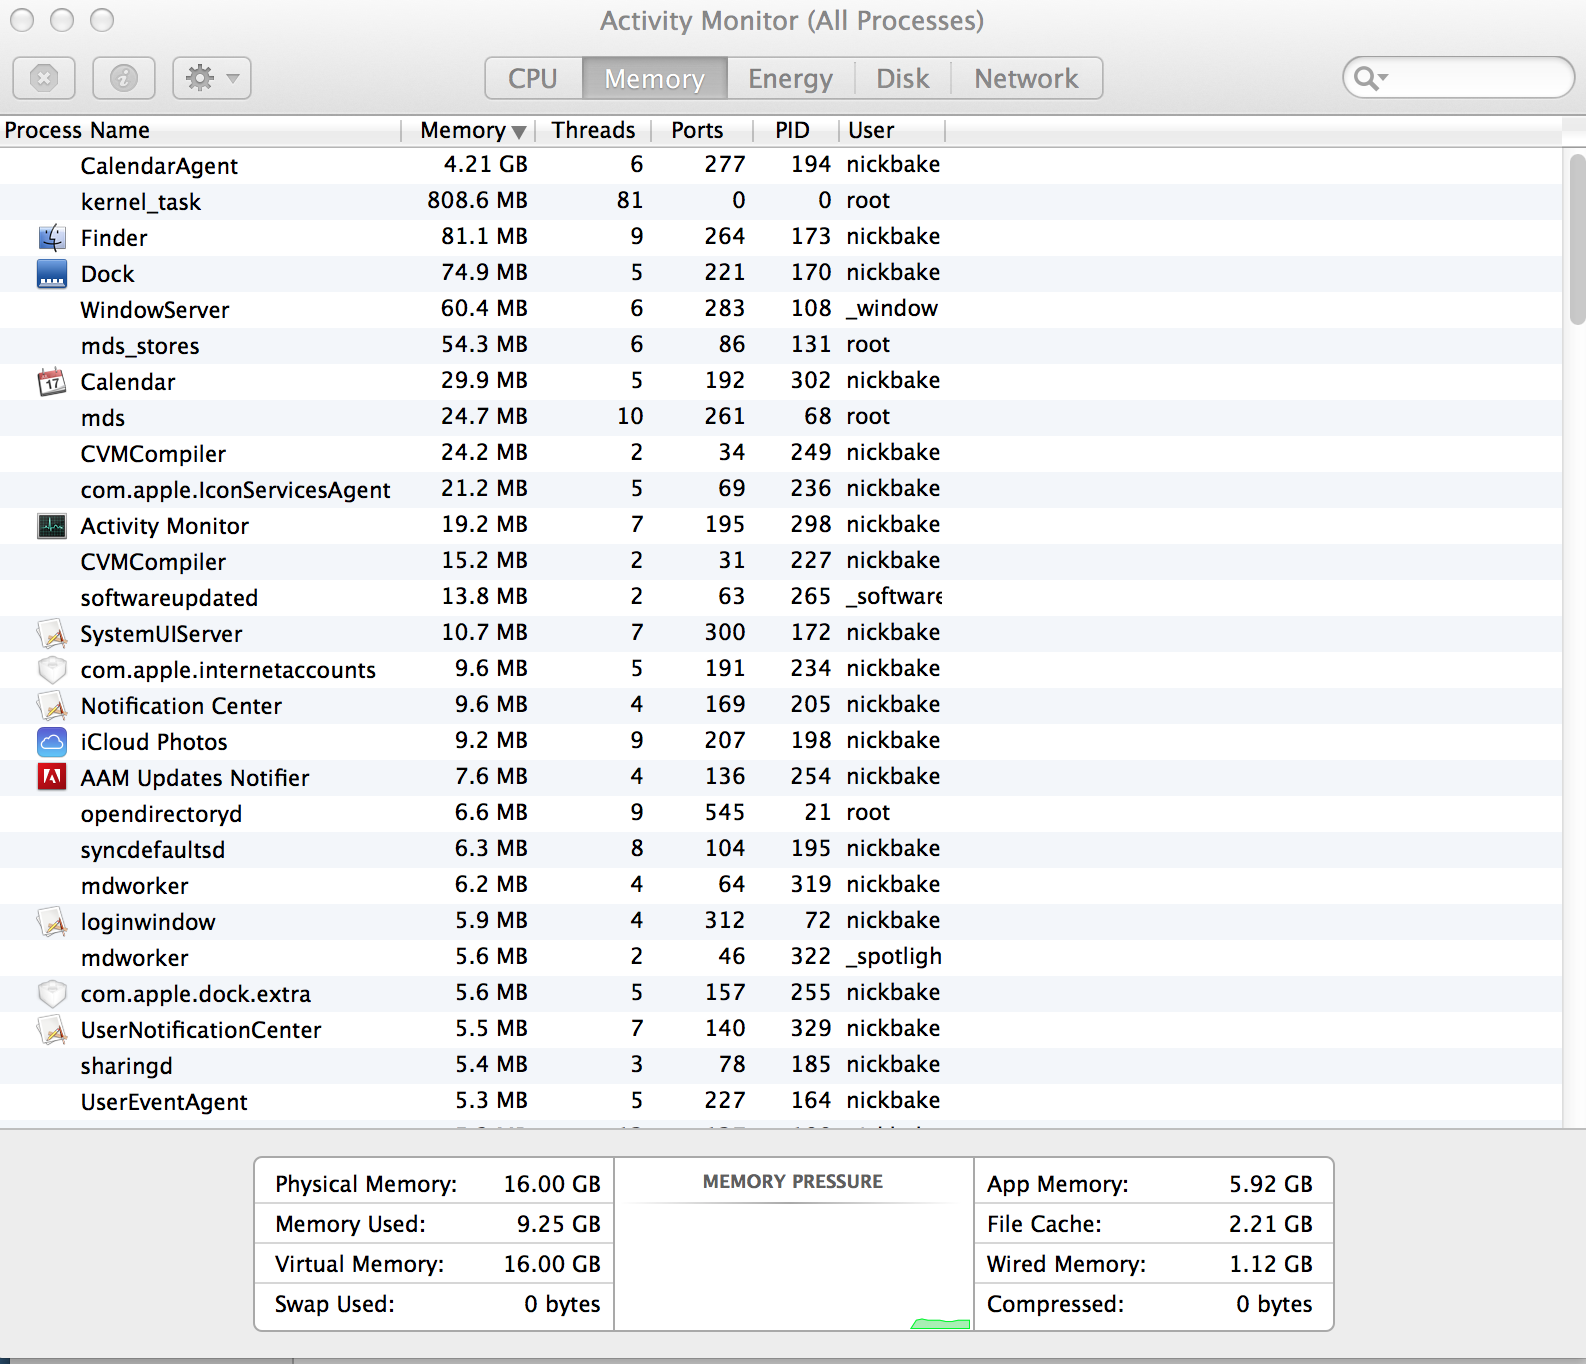
Task: Select the opendirectoryd process
Action: point(781,814)
